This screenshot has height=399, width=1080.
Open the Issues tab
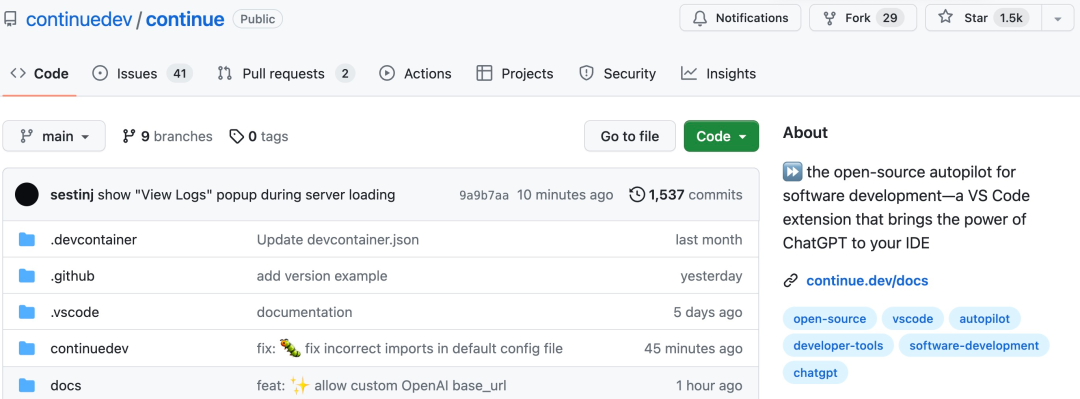coord(142,74)
